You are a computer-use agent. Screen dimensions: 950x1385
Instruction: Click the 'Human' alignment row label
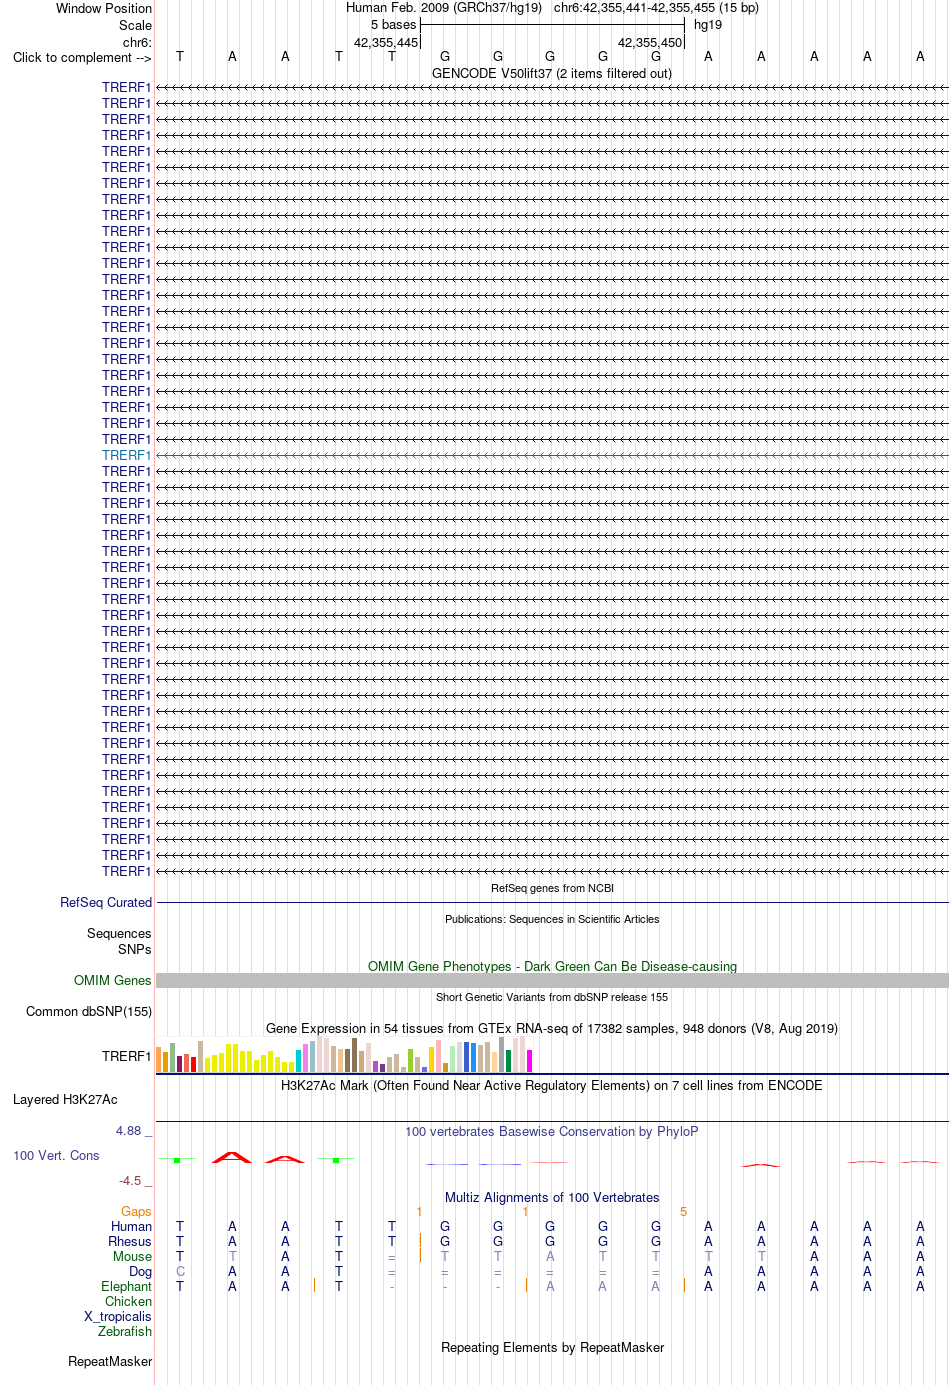(x=131, y=1226)
